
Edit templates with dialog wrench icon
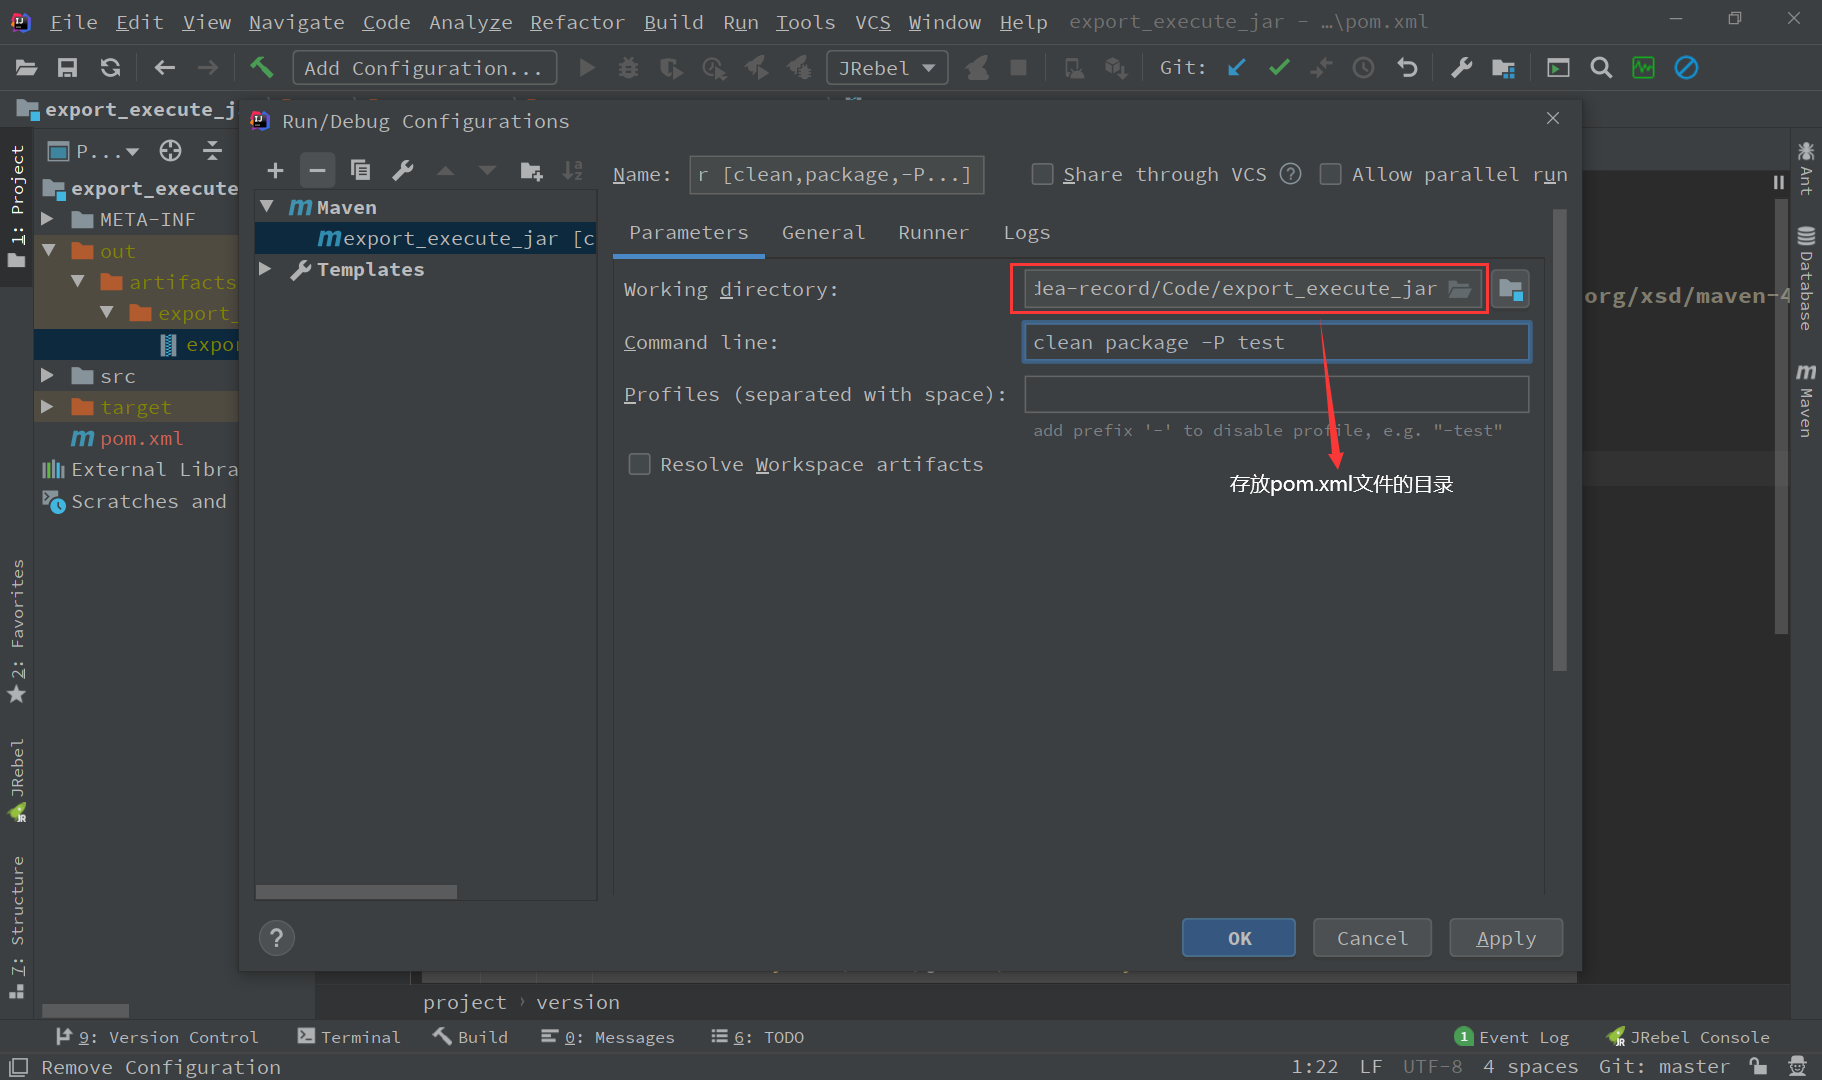(403, 171)
